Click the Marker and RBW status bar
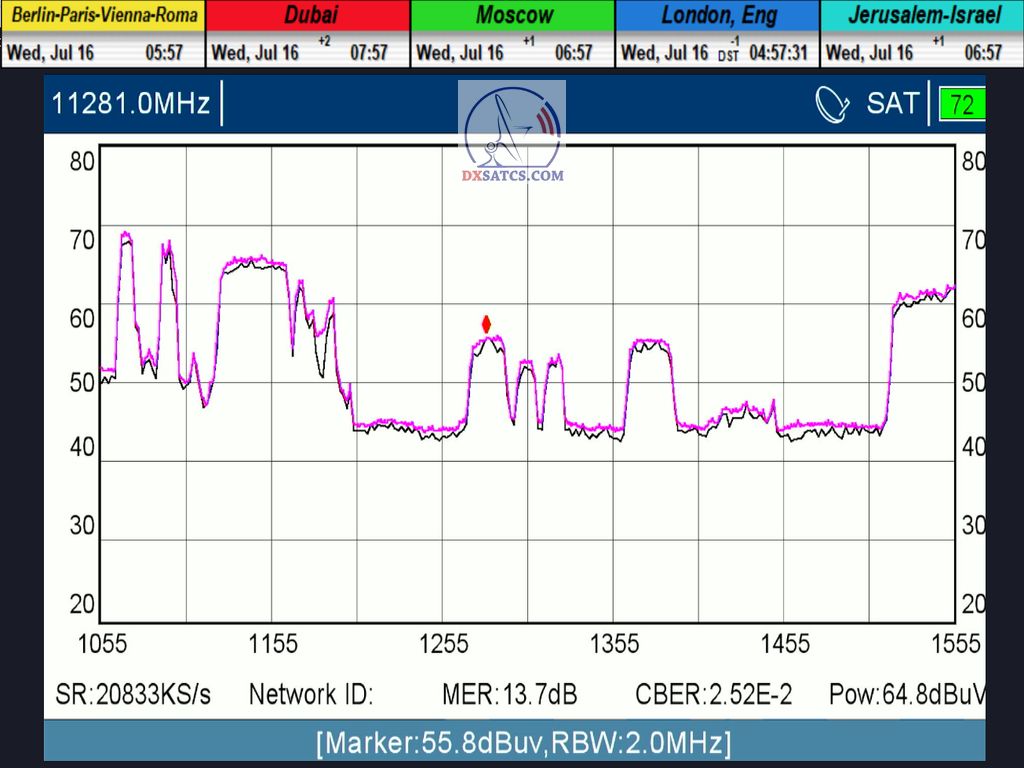 523,744
